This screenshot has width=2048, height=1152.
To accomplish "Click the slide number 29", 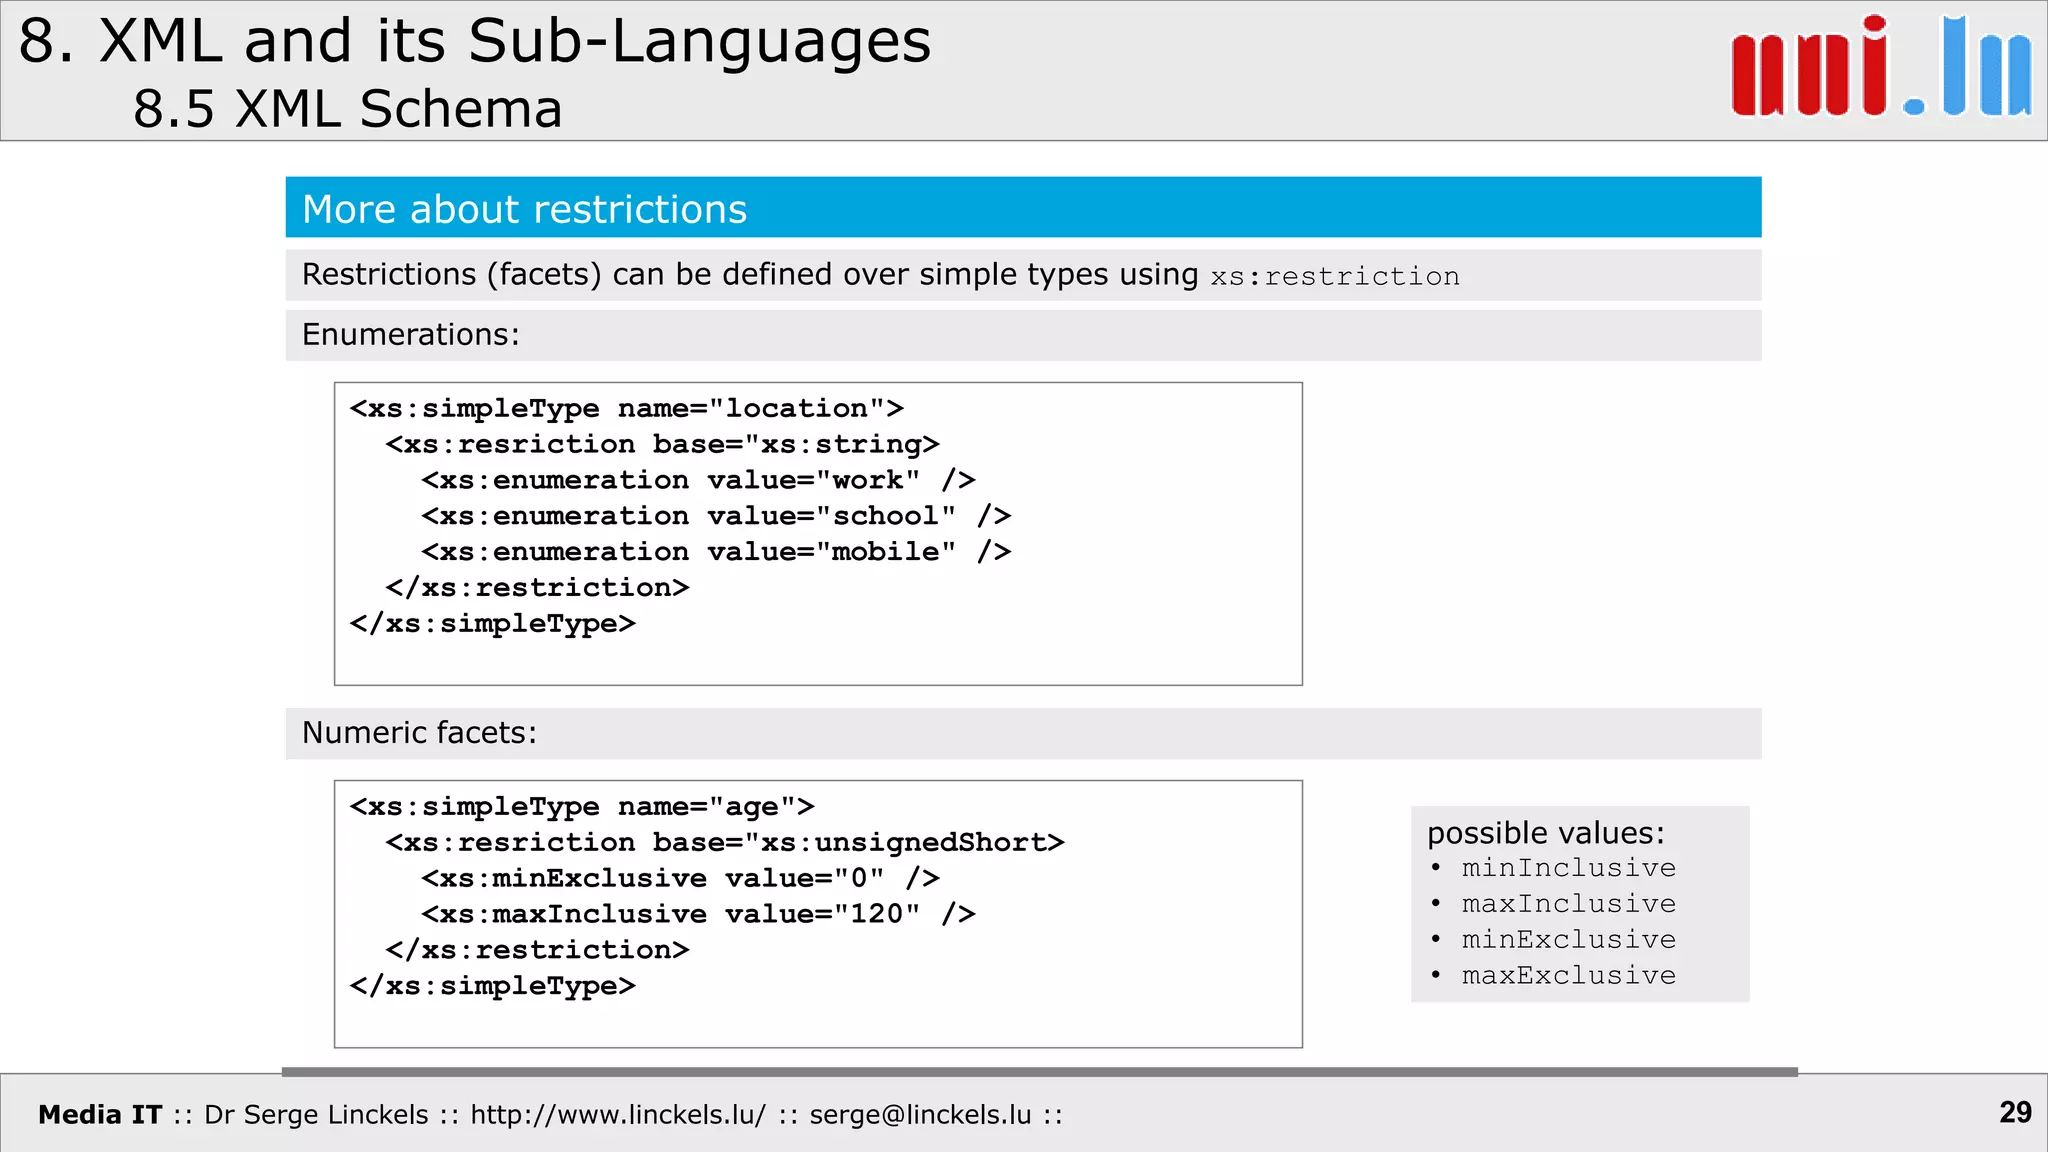I will coord(2015,1112).
